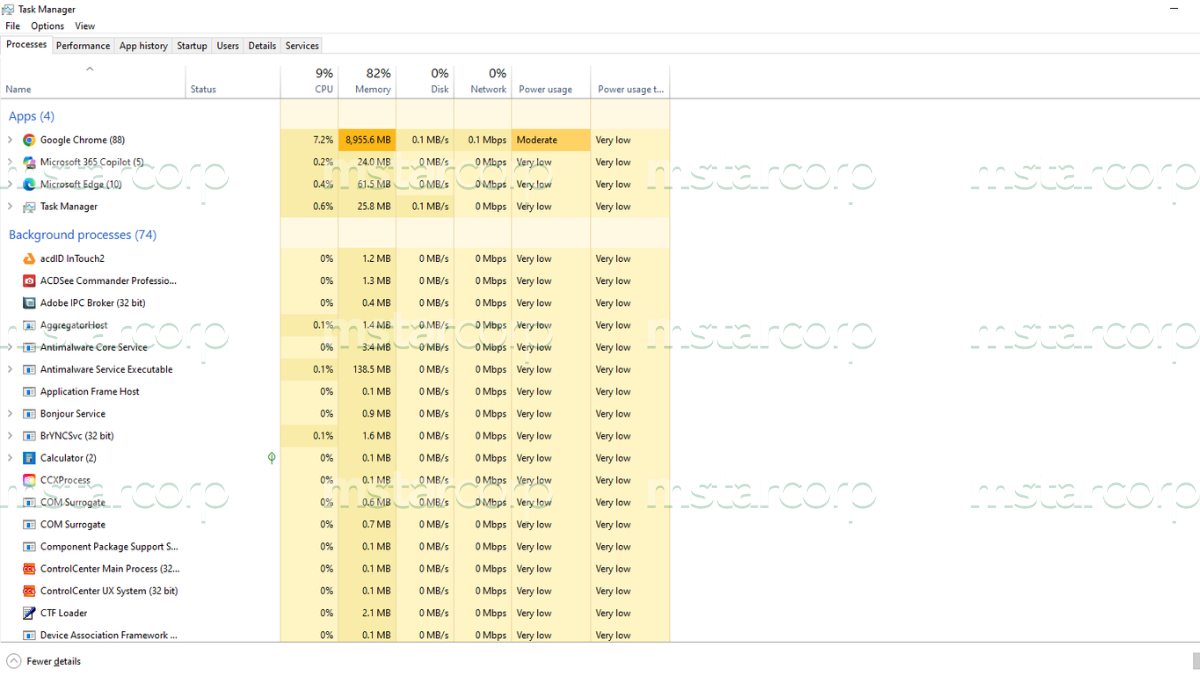
Task: Click the BrYNCSvc (32 bit) icon
Action: click(29, 436)
